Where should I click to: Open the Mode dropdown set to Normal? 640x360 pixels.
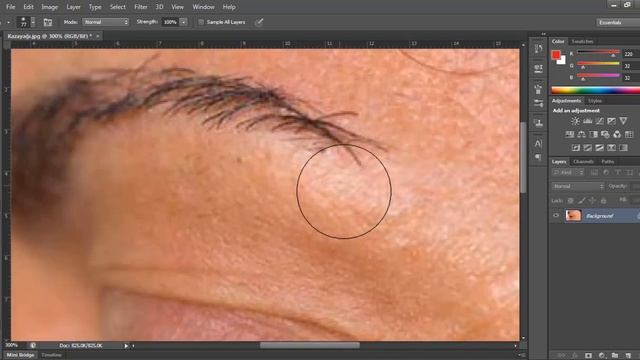pos(106,22)
